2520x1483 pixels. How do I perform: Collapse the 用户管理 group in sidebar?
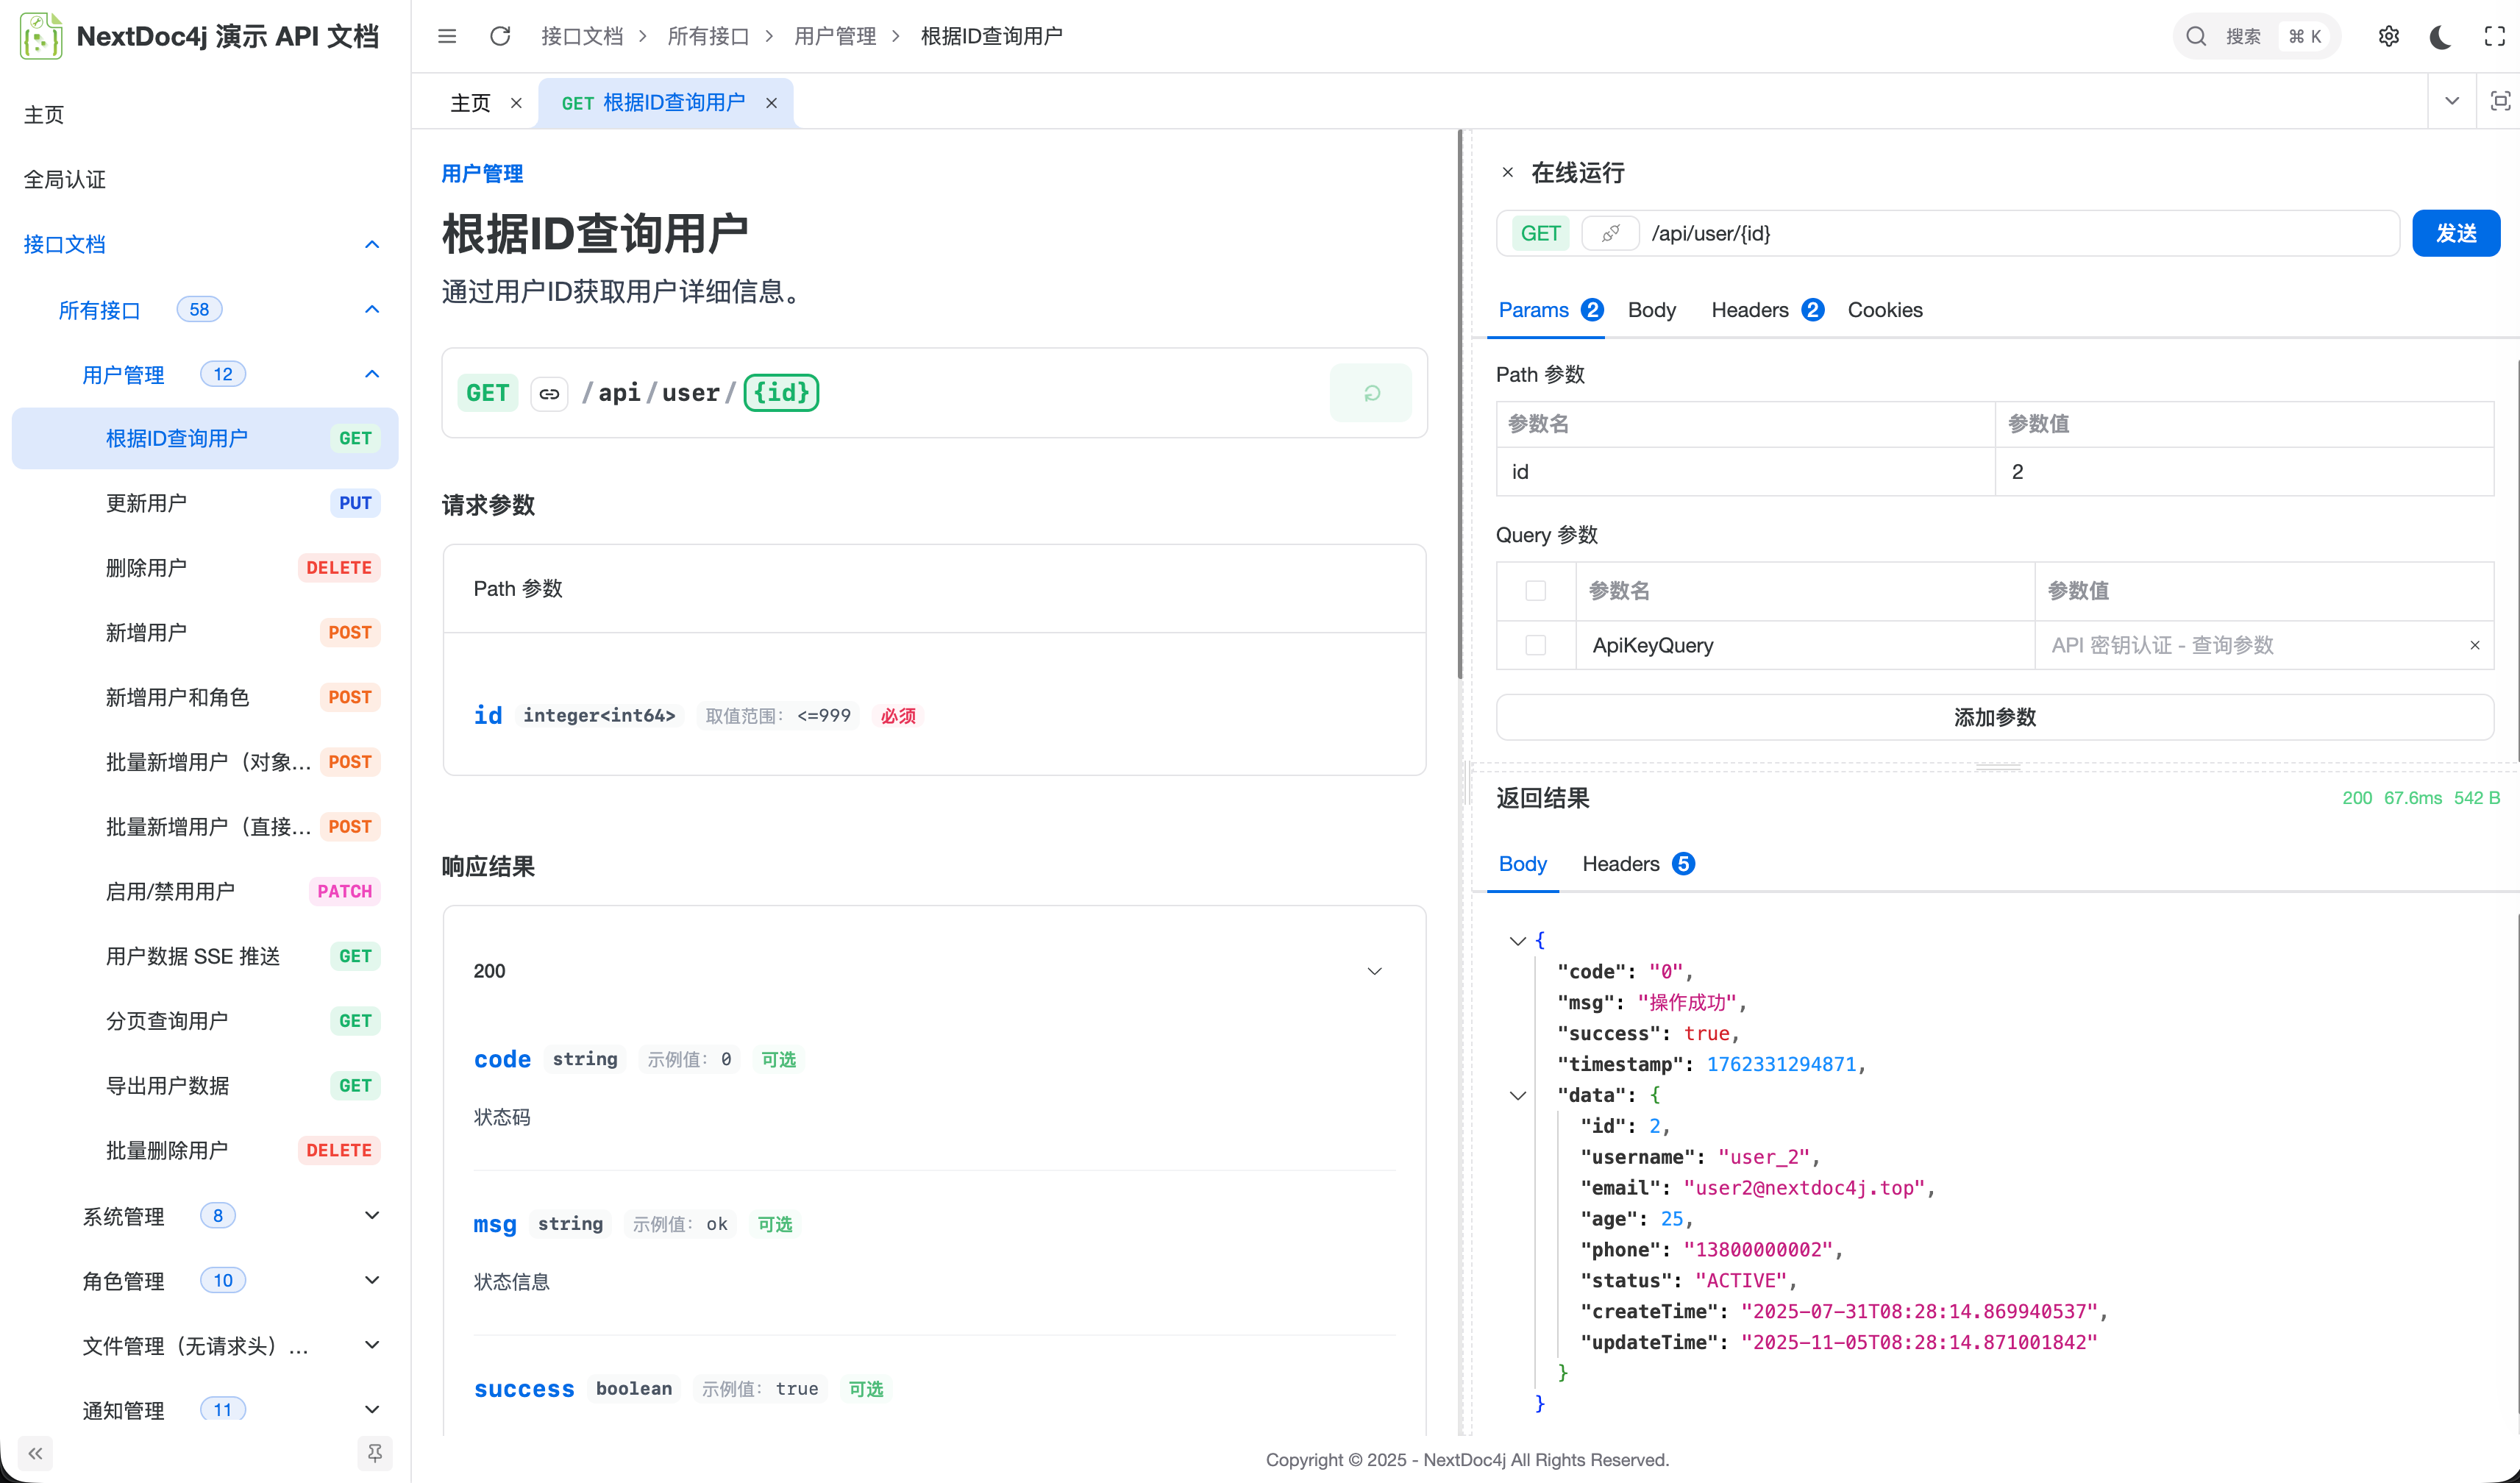point(372,374)
